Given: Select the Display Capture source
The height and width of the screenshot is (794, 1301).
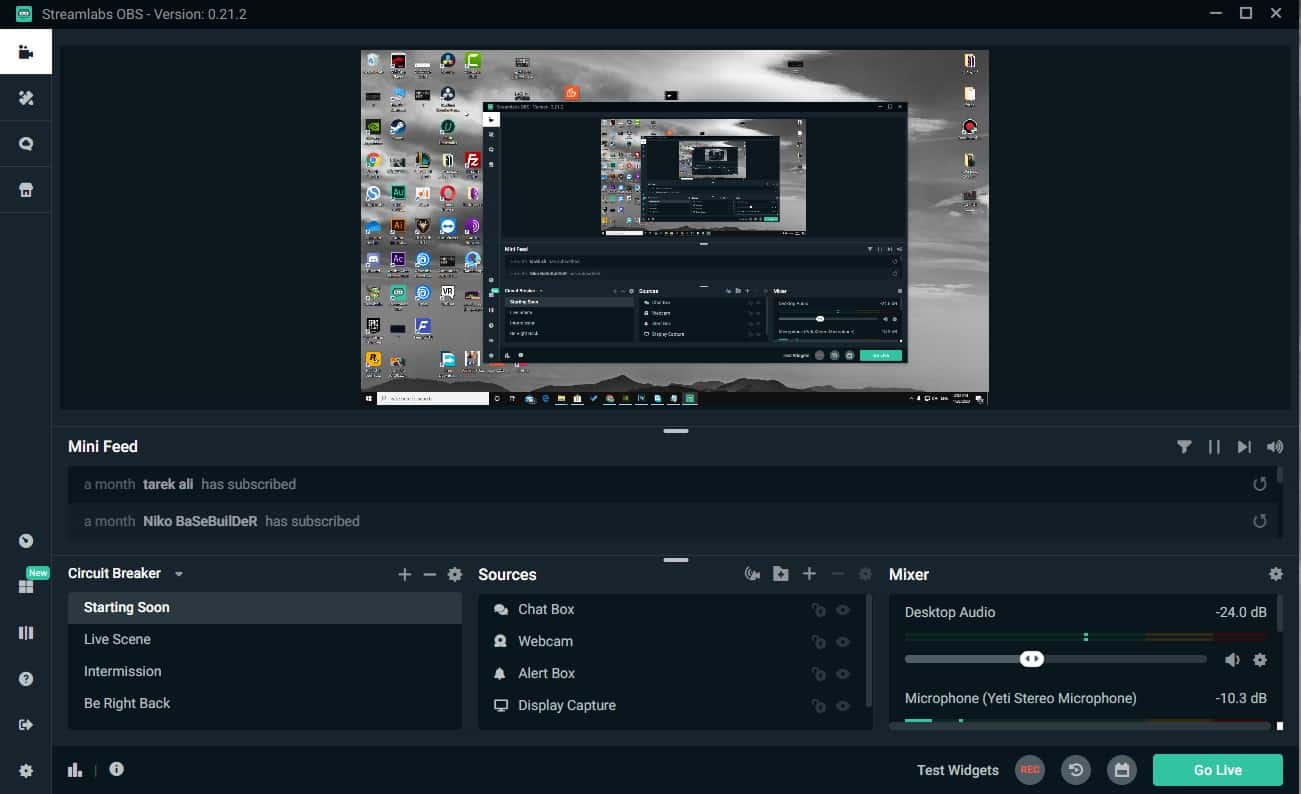Looking at the screenshot, I should pyautogui.click(x=670, y=705).
